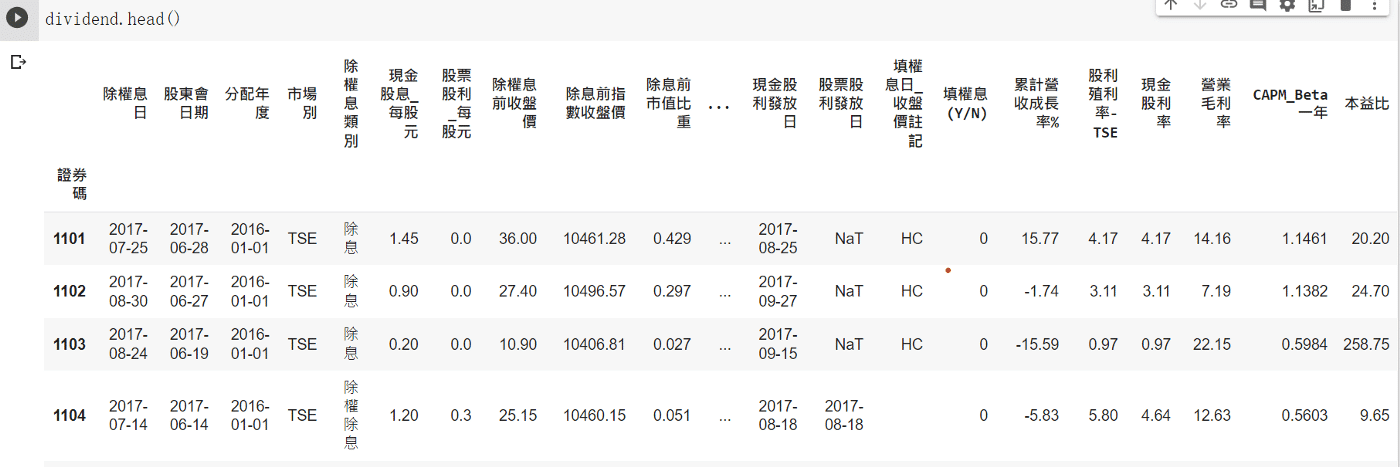This screenshot has height=467, width=1400.
Task: Open cell editor settings gear
Action: tap(1287, 5)
